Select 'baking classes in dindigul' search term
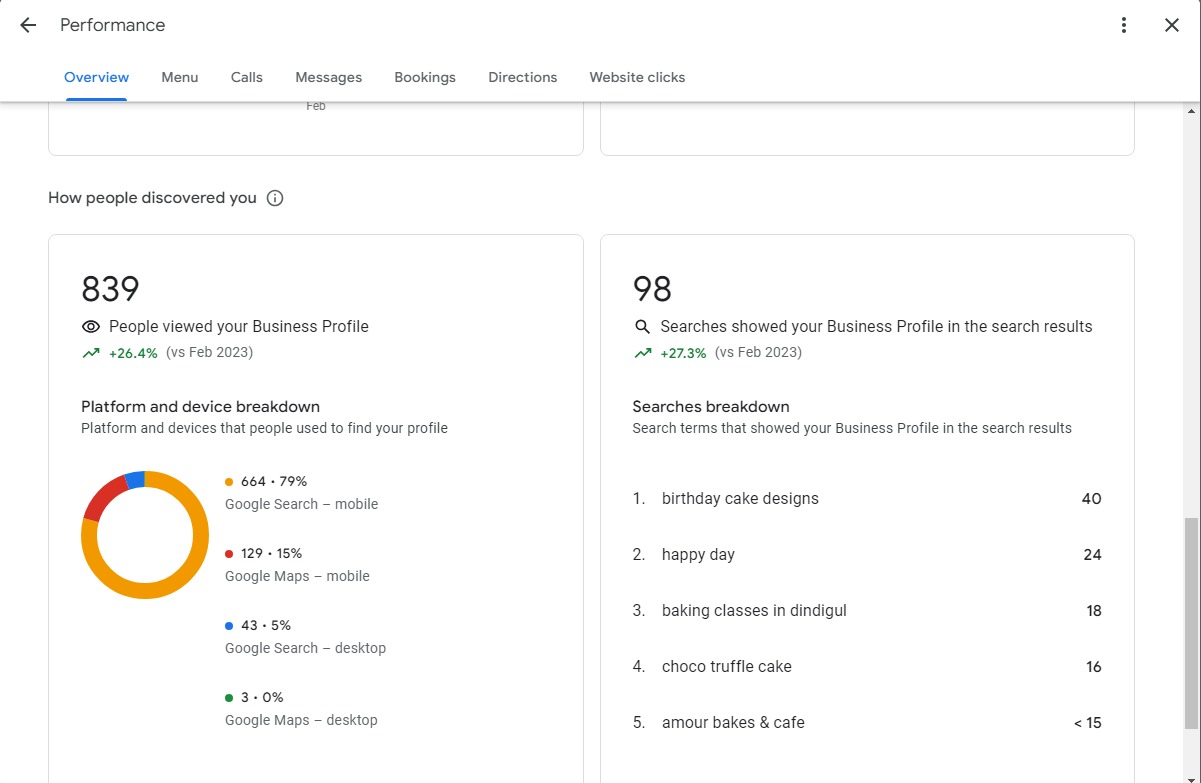Viewport: 1201px width, 783px height. click(754, 611)
